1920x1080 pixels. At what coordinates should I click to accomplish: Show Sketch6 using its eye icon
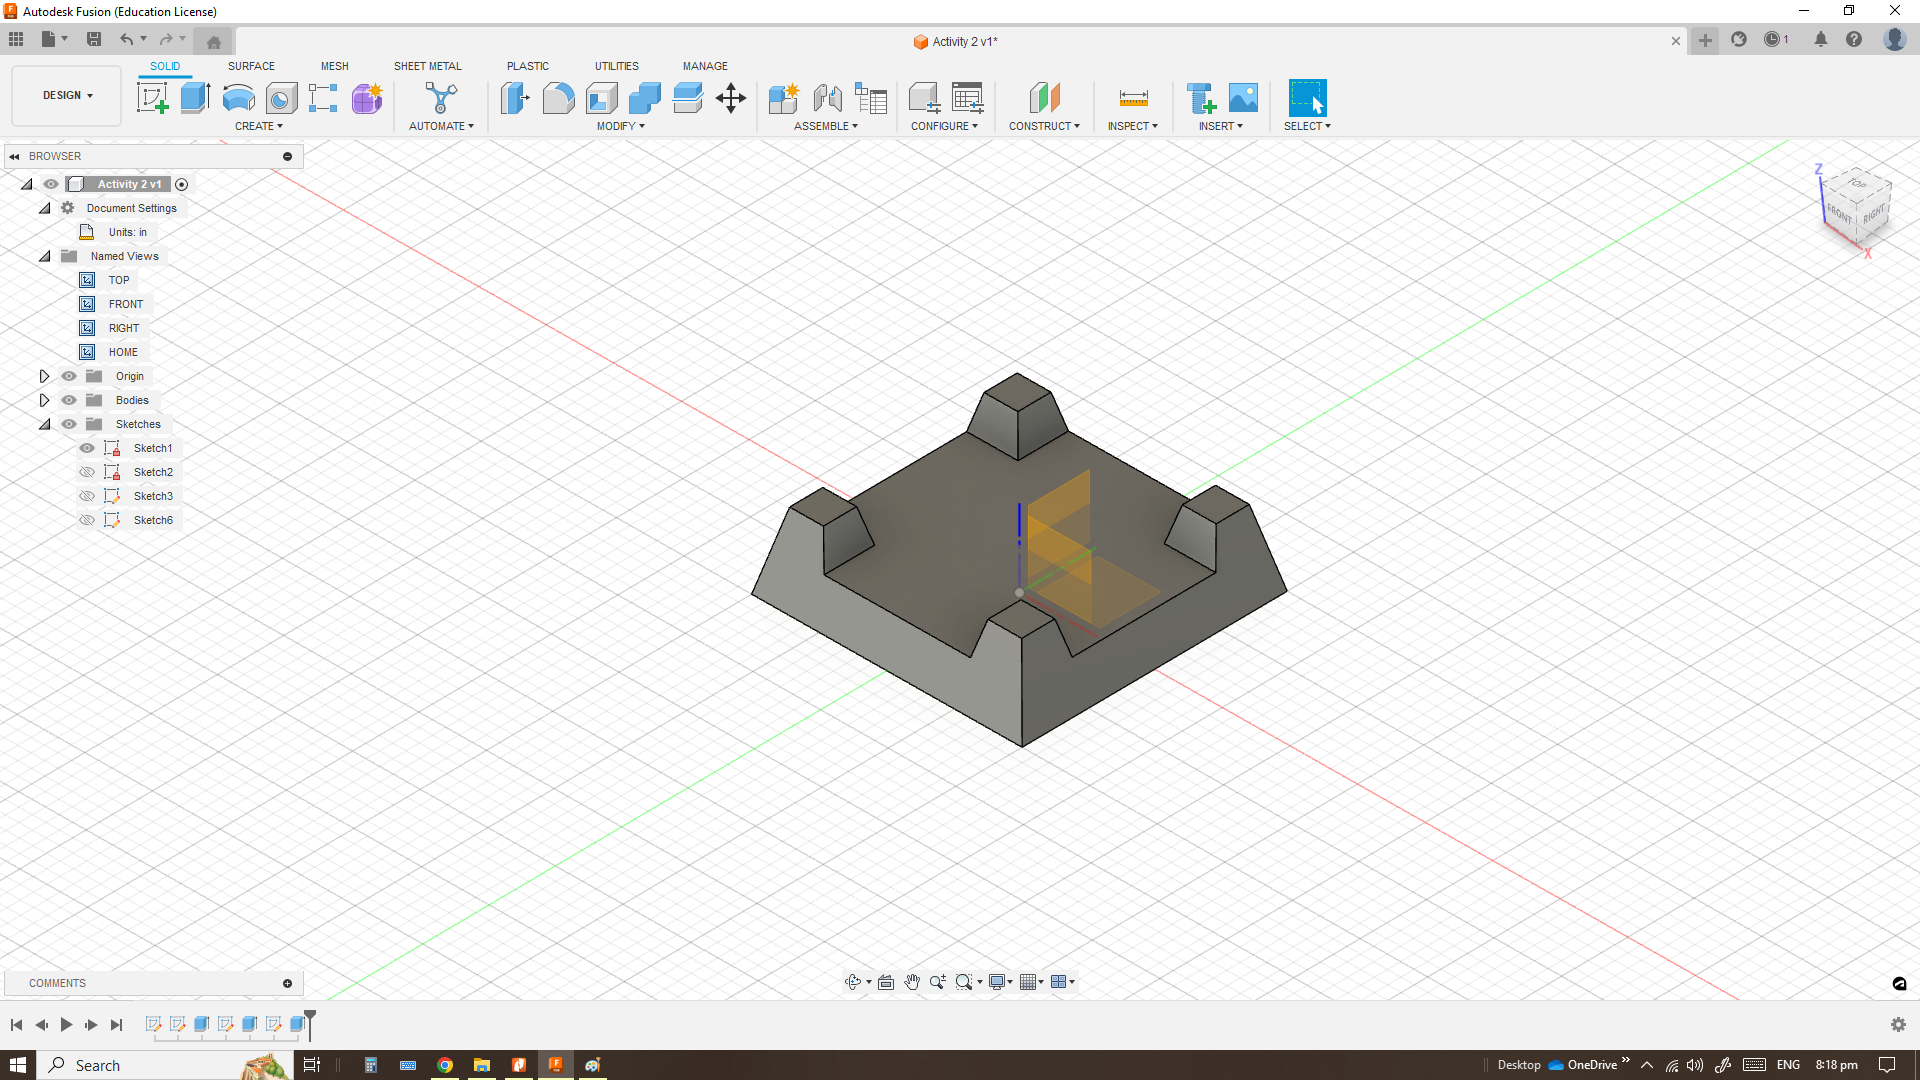pyautogui.click(x=87, y=520)
